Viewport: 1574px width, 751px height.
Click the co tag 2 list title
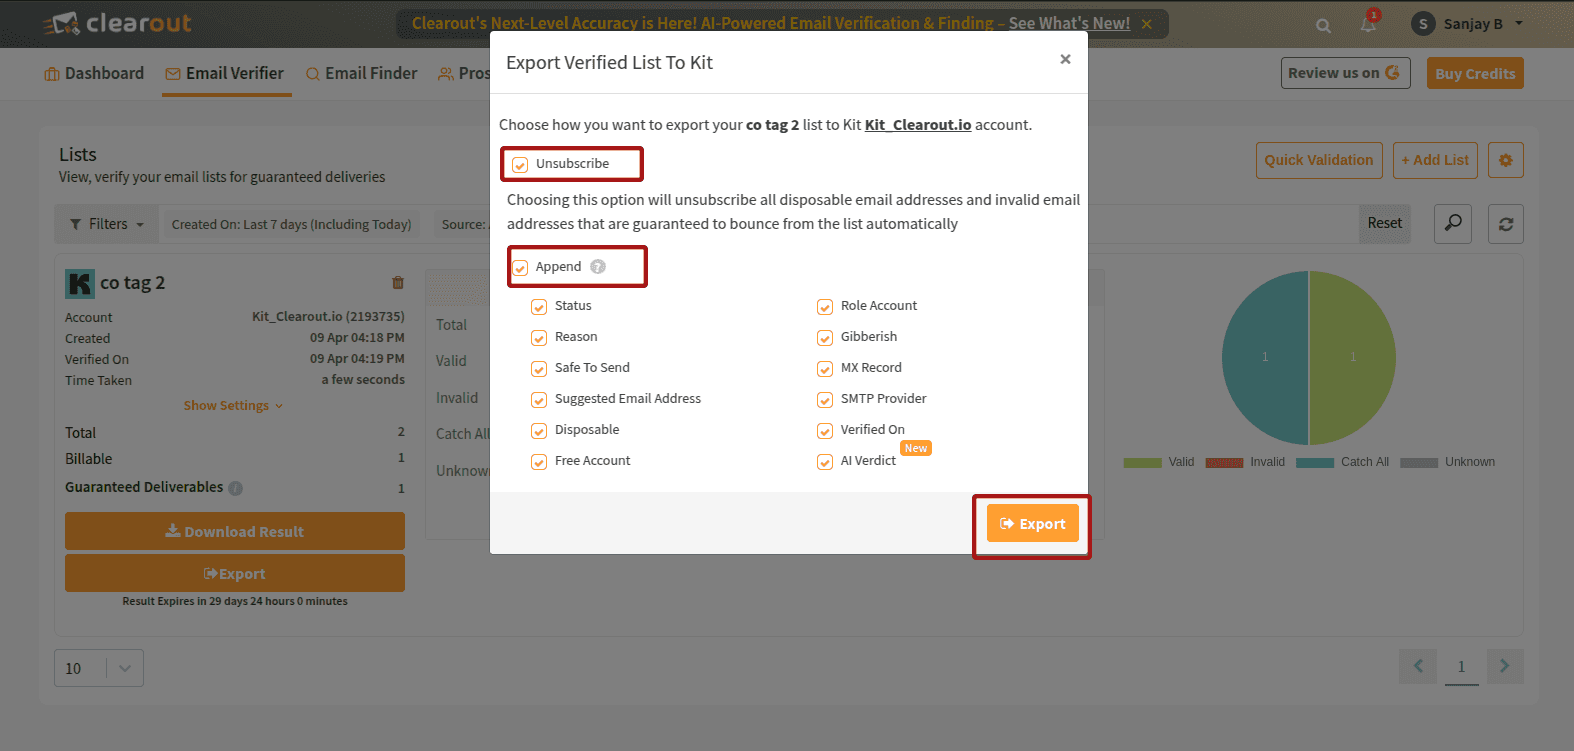click(x=132, y=283)
